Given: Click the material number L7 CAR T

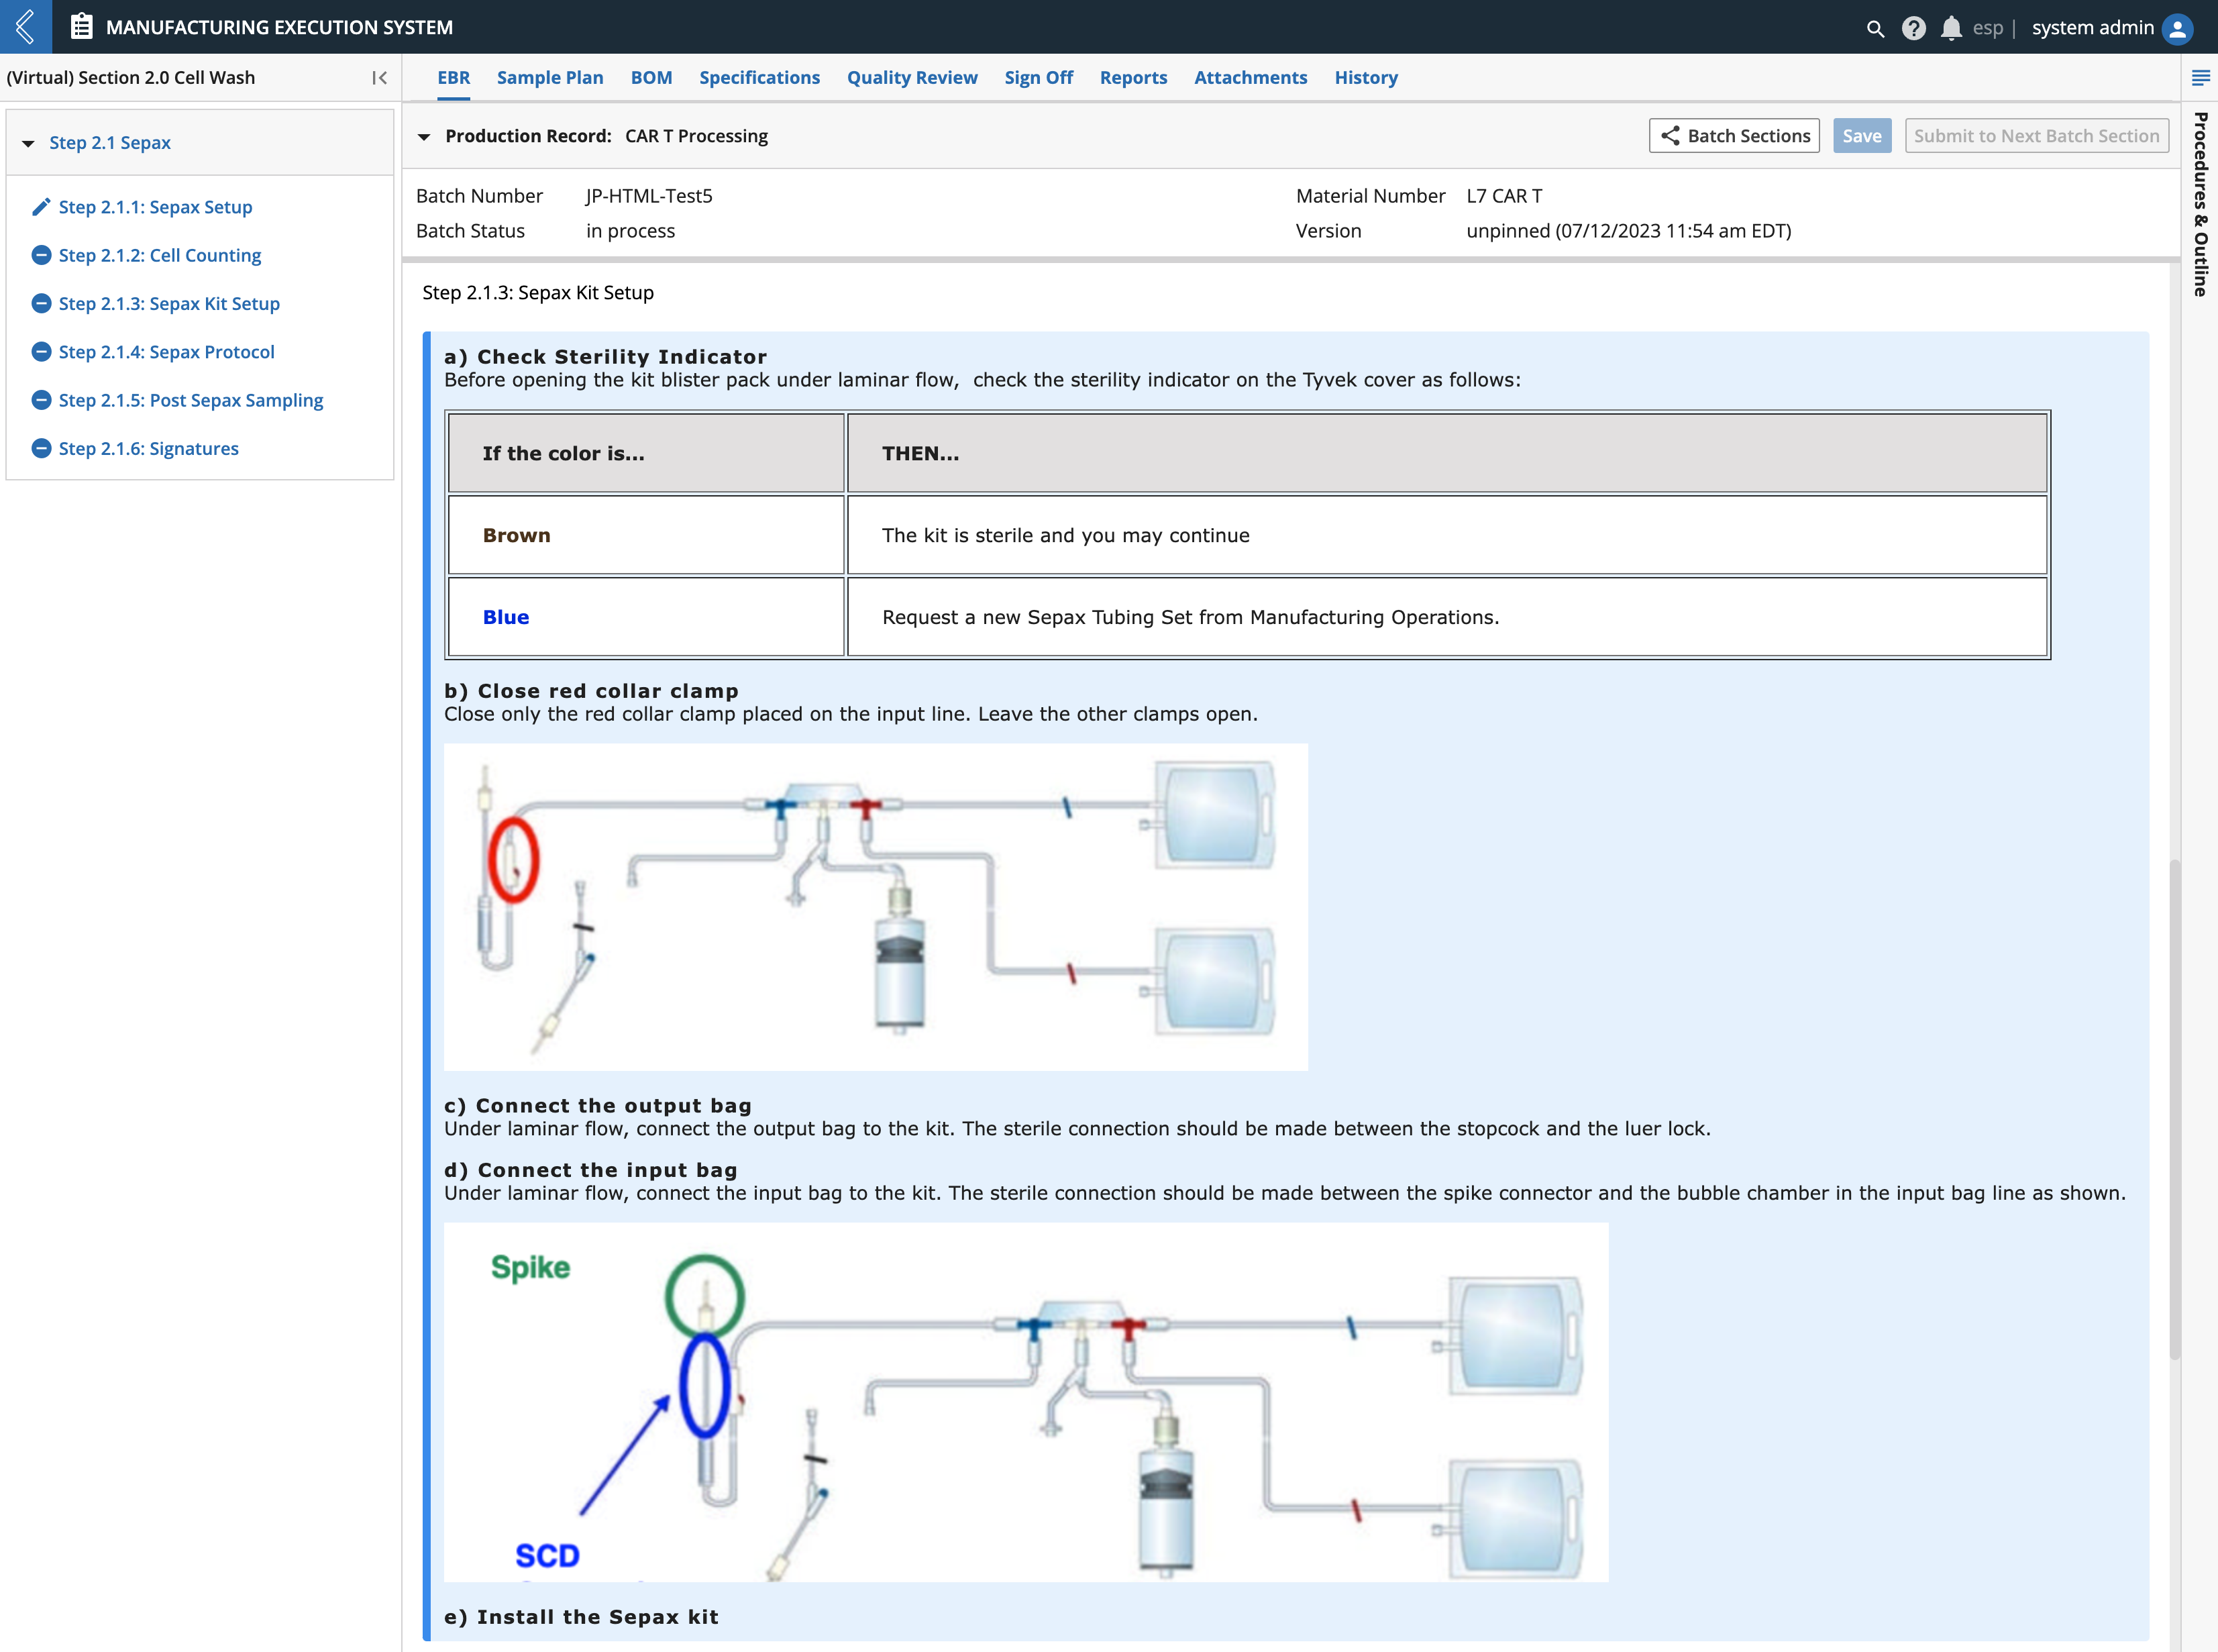Looking at the screenshot, I should pos(1504,196).
